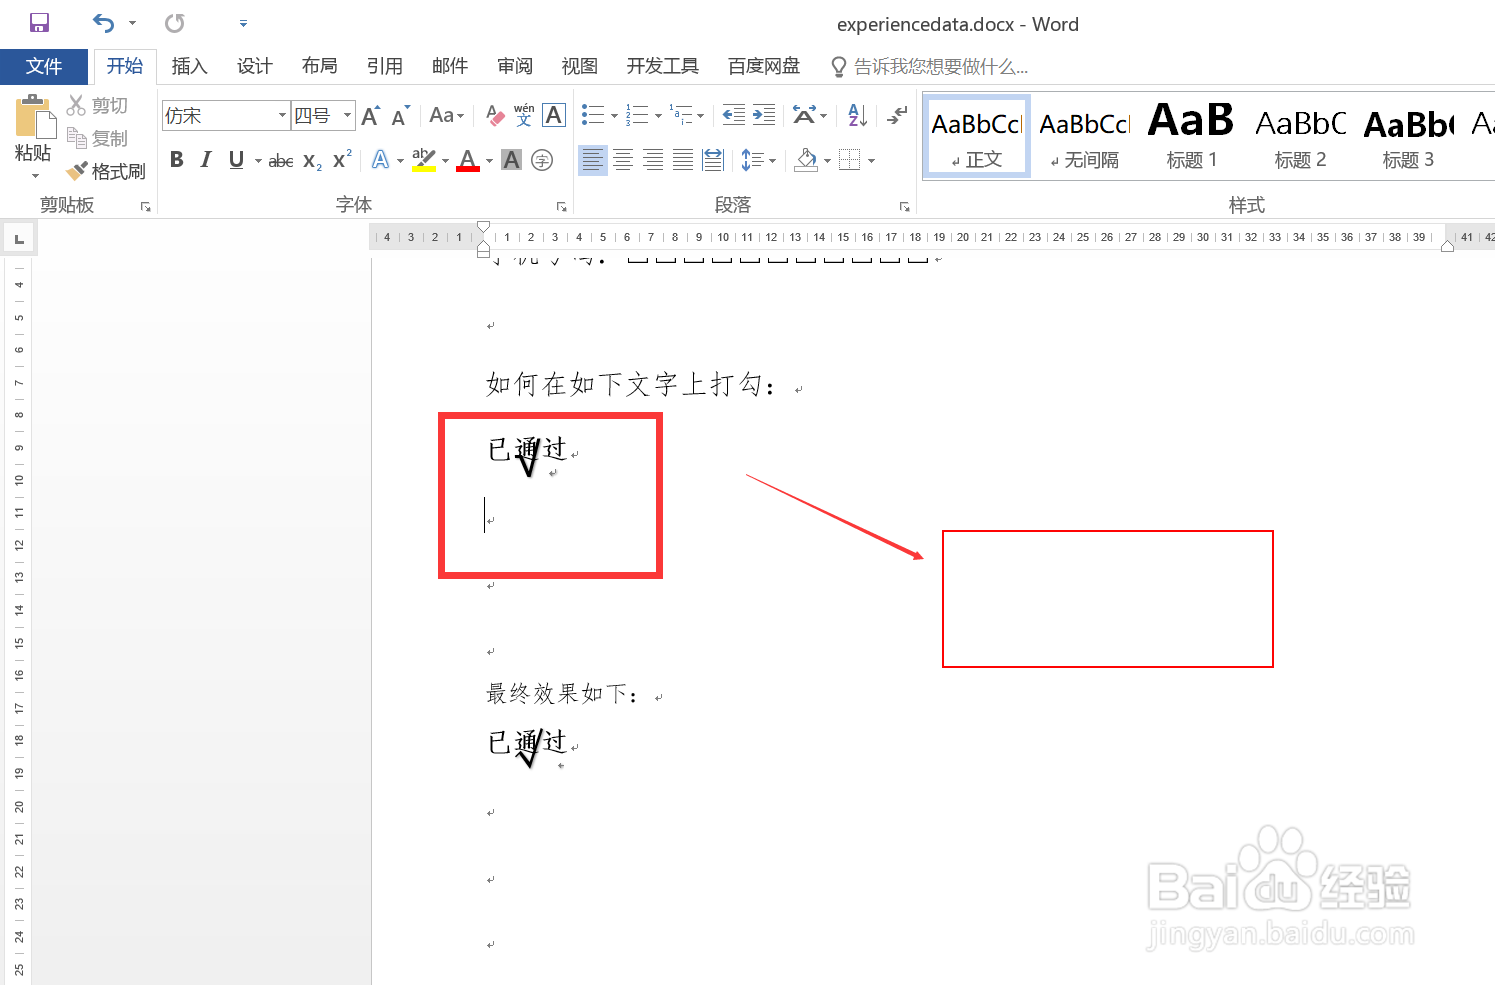Screen dimensions: 1495x985
Task: Open the font color dropdown arrow
Action: pyautogui.click(x=489, y=160)
